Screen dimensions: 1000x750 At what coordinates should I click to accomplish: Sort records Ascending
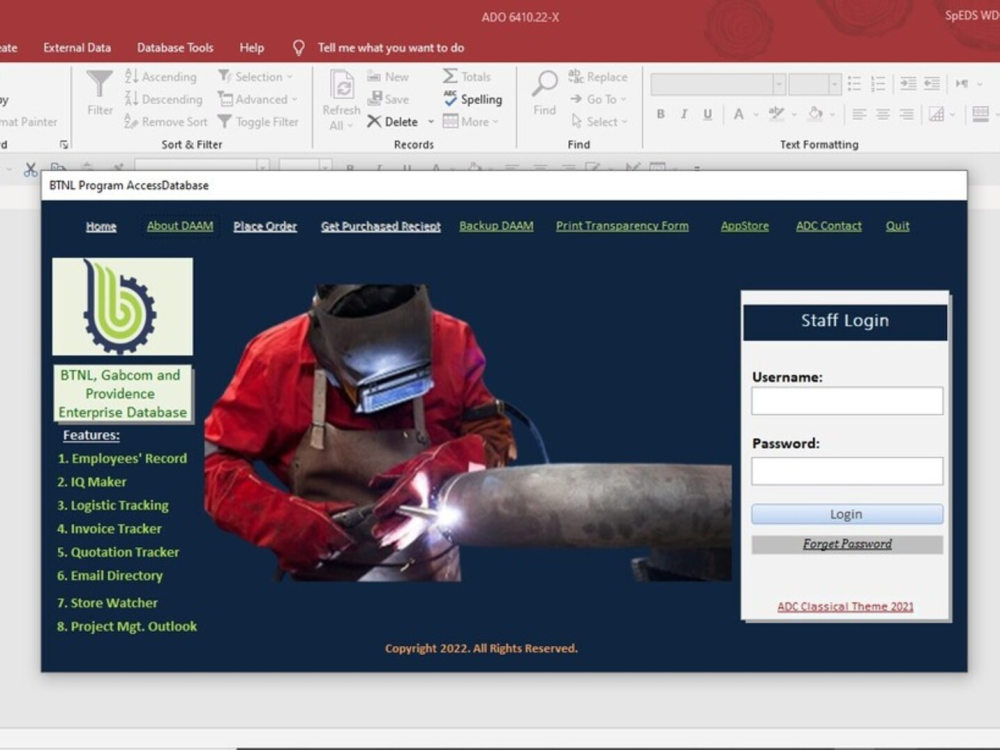coord(161,77)
